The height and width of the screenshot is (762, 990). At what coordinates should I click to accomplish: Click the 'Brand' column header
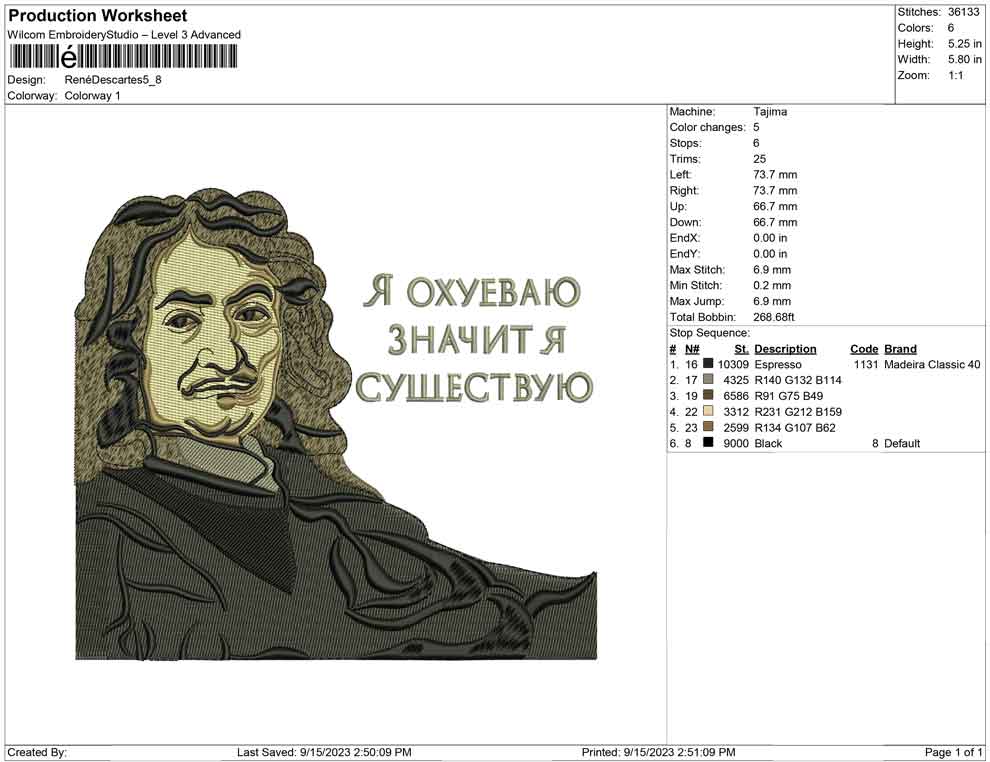900,348
